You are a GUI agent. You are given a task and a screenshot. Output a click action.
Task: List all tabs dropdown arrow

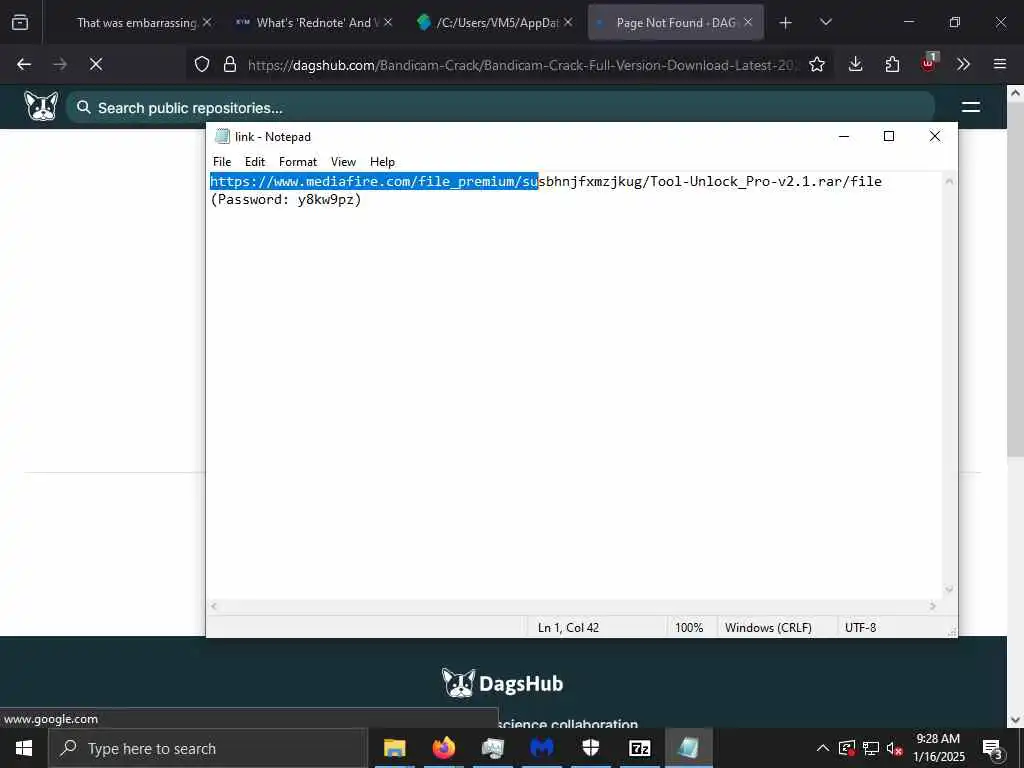(825, 23)
